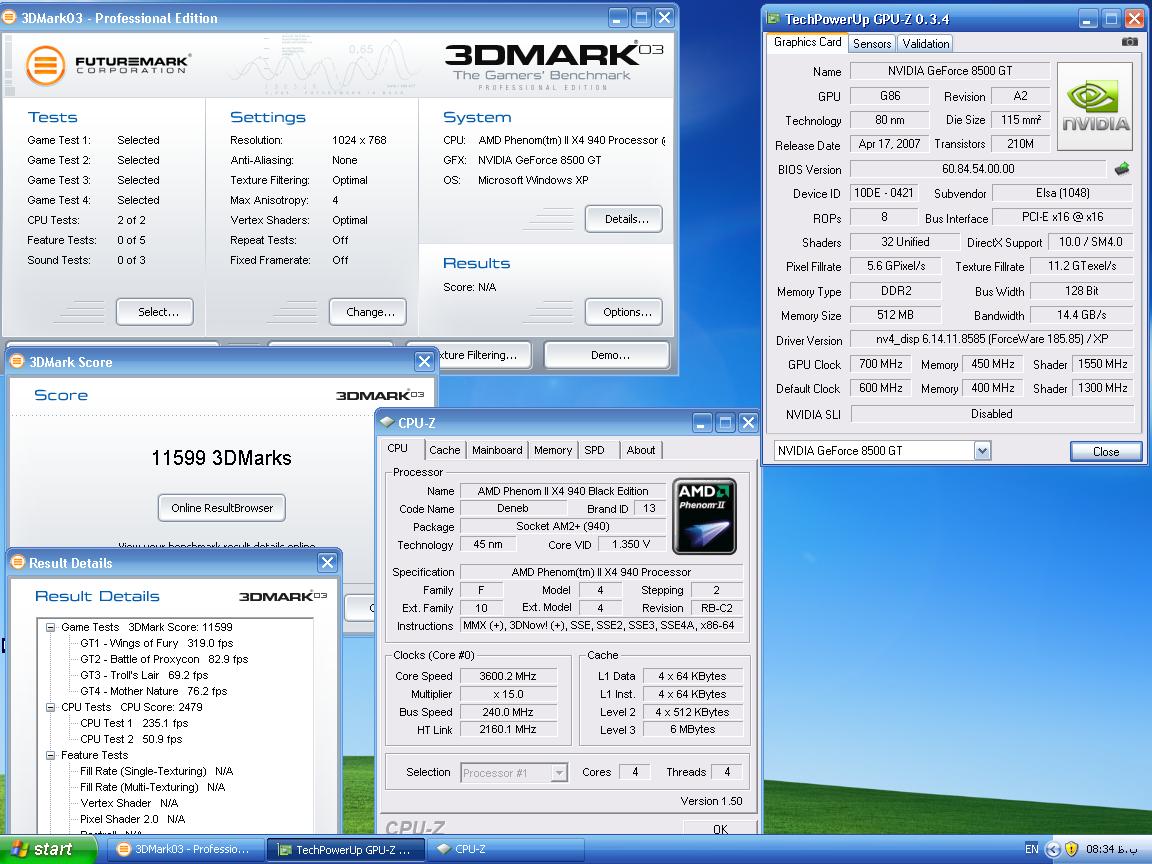Switch to the Sensors tab in GPU-Z

(x=871, y=43)
